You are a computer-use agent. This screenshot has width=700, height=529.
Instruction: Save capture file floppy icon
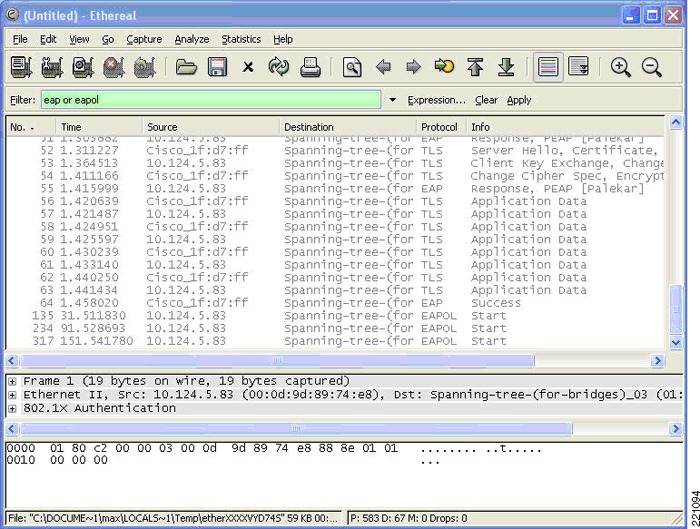coord(217,67)
